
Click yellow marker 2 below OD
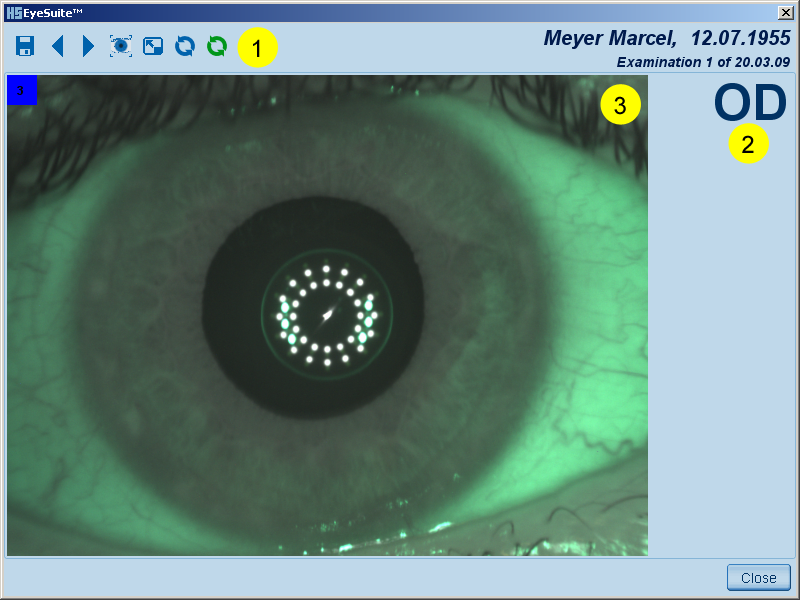coord(748,144)
